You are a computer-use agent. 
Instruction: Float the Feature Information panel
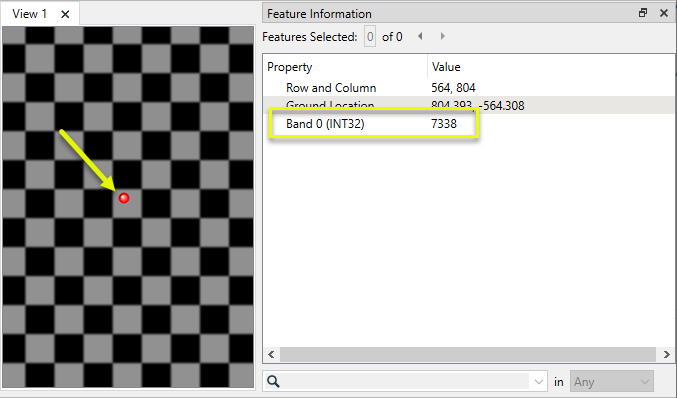pyautogui.click(x=643, y=13)
